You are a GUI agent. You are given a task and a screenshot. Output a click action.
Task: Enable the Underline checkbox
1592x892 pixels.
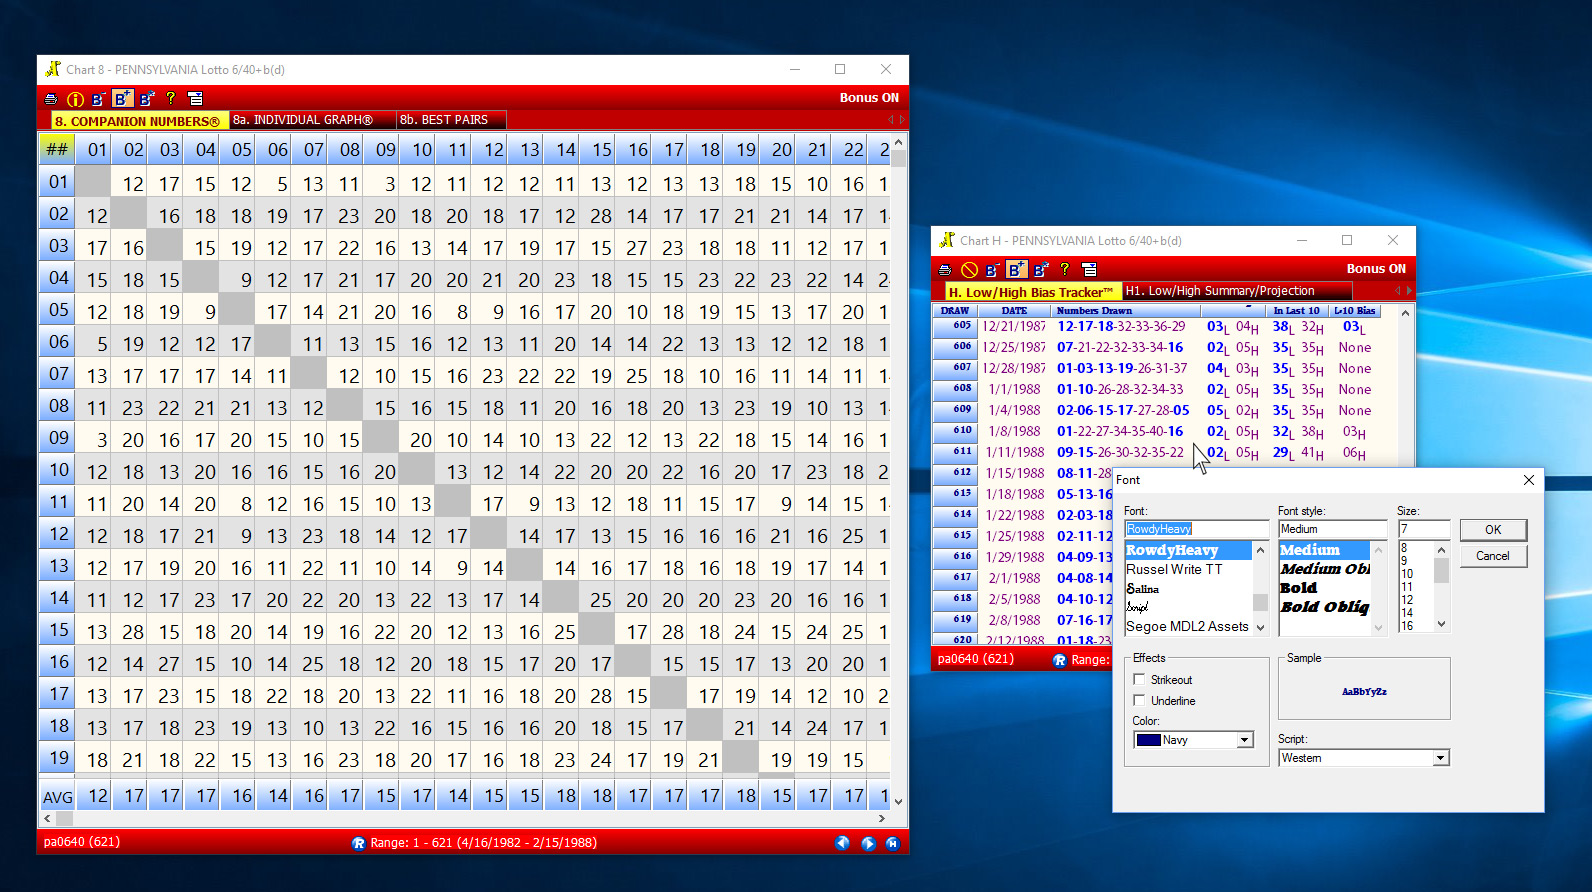pyautogui.click(x=1139, y=700)
